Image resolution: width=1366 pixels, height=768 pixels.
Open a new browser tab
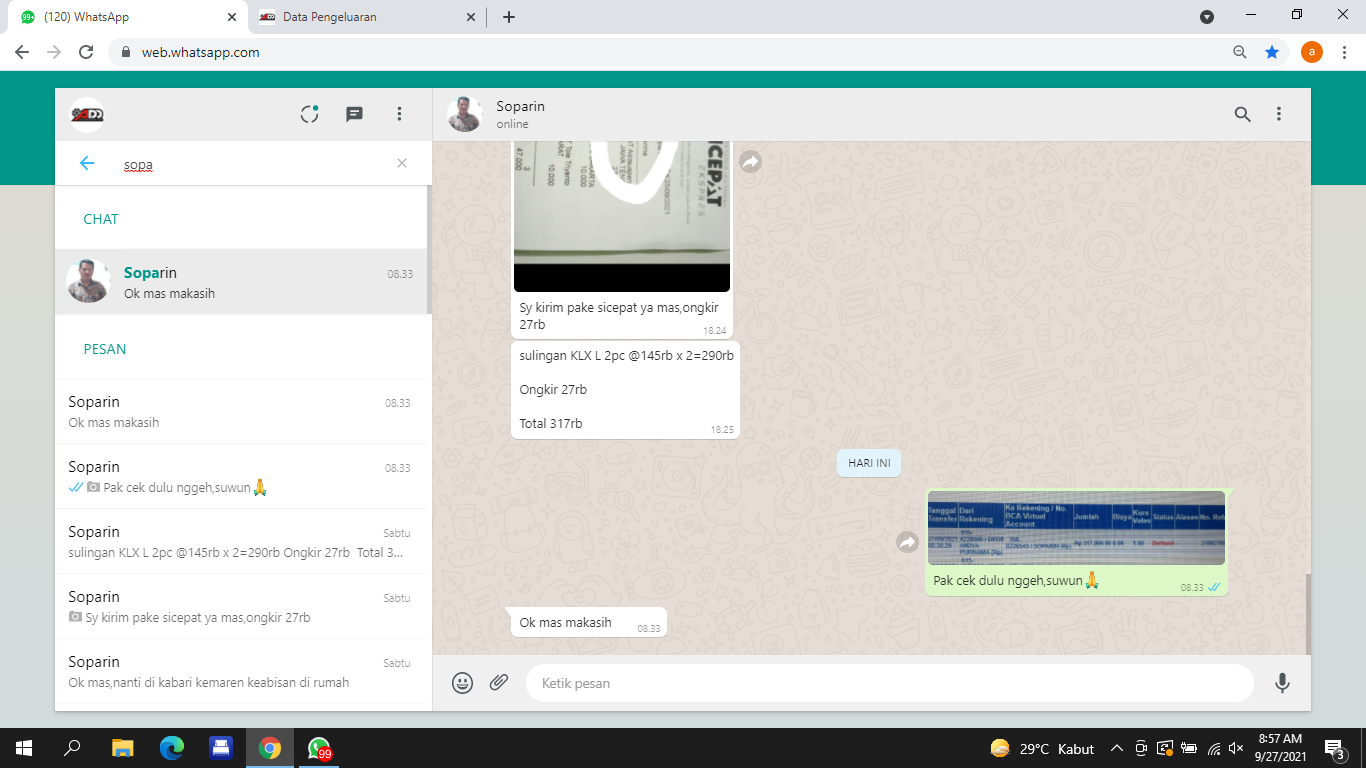point(509,17)
